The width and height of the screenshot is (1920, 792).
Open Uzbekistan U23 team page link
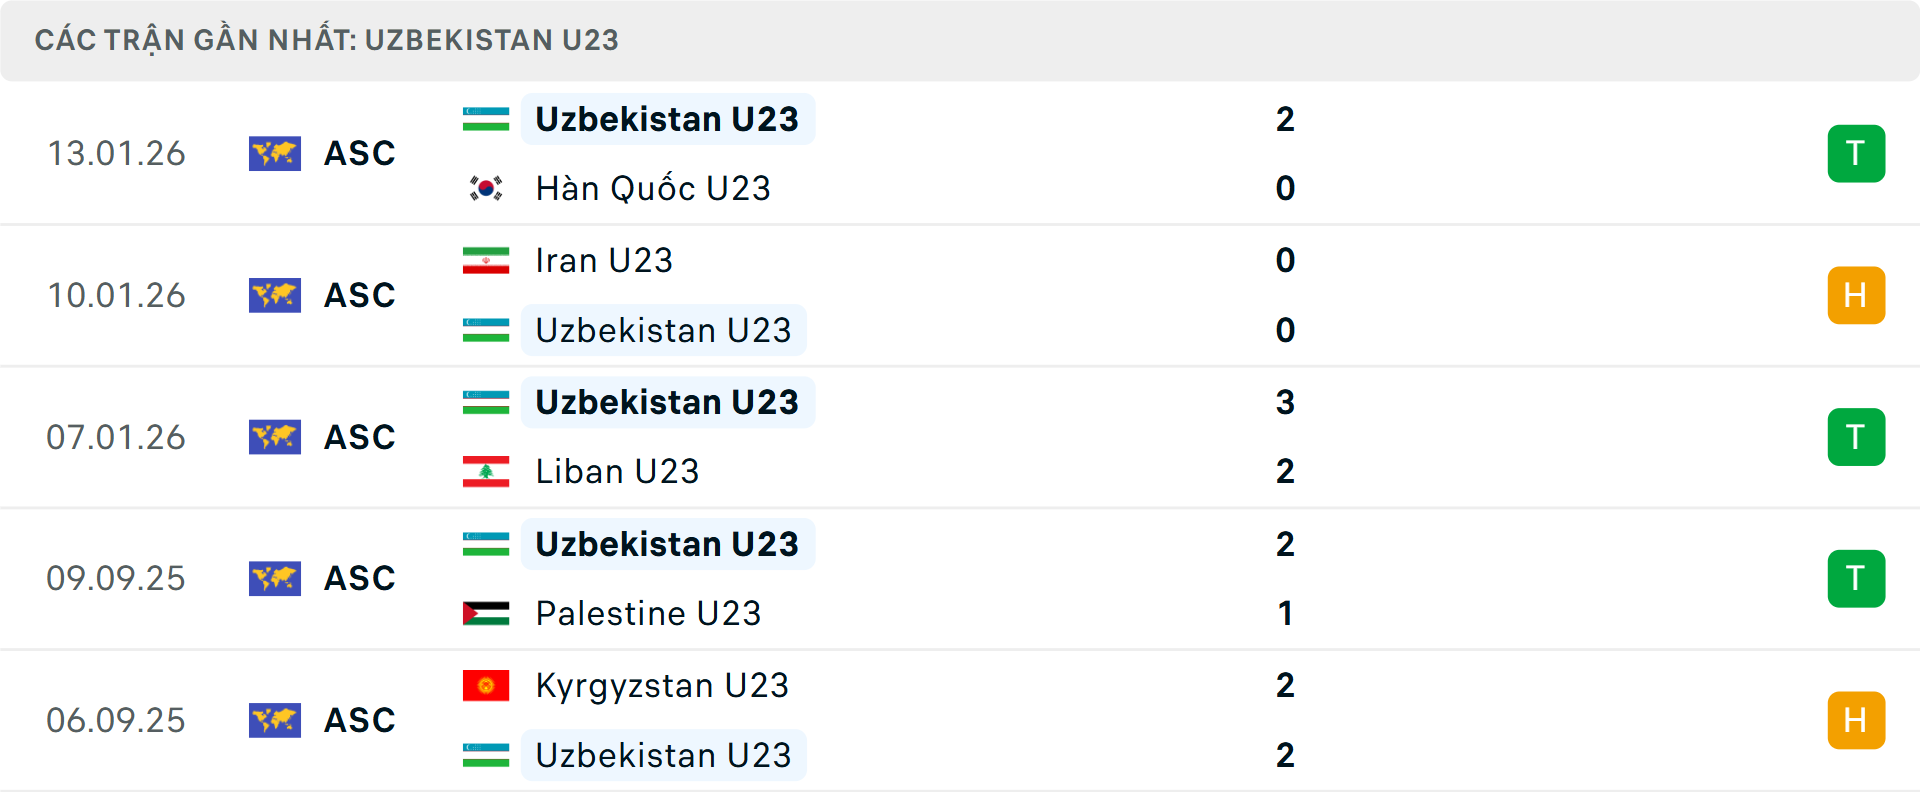pos(666,118)
